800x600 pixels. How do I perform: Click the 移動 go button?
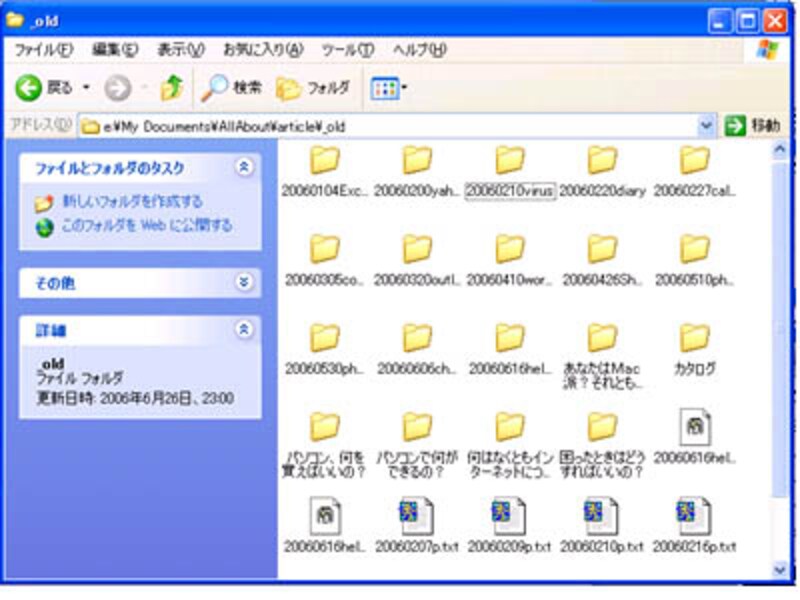(x=752, y=125)
